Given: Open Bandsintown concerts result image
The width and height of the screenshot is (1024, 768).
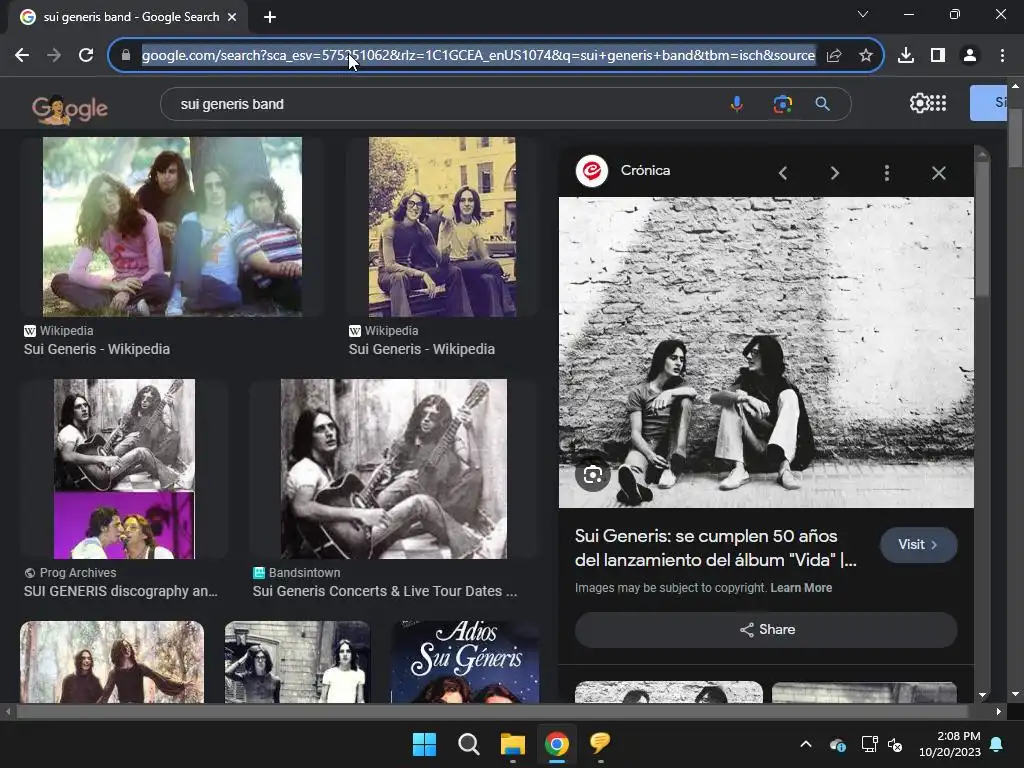Looking at the screenshot, I should (394, 469).
